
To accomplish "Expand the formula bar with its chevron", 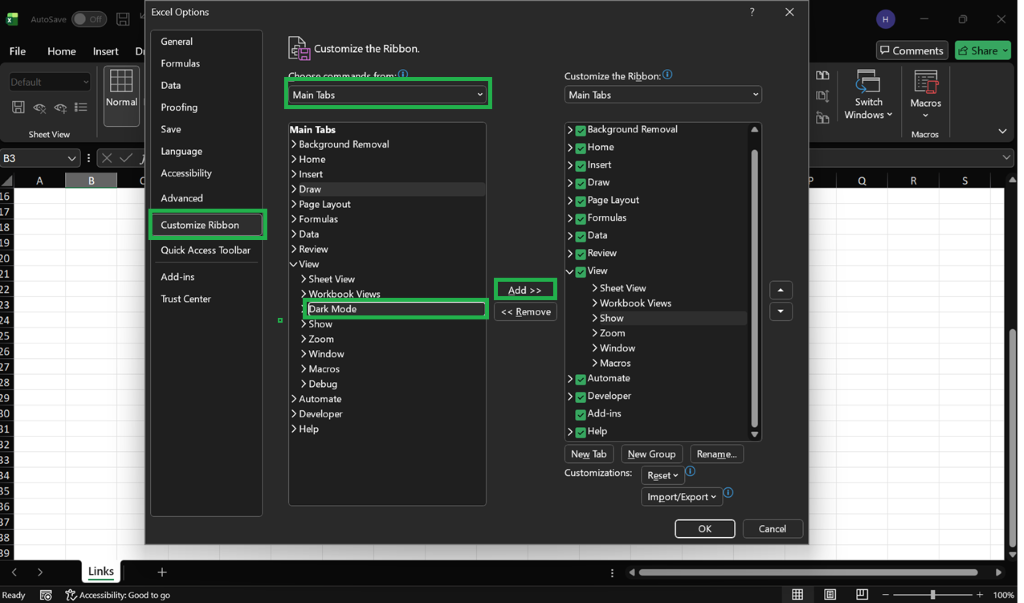I will (x=1006, y=157).
